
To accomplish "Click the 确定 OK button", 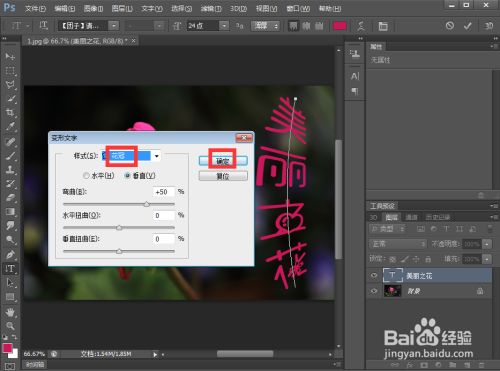I will tap(223, 161).
